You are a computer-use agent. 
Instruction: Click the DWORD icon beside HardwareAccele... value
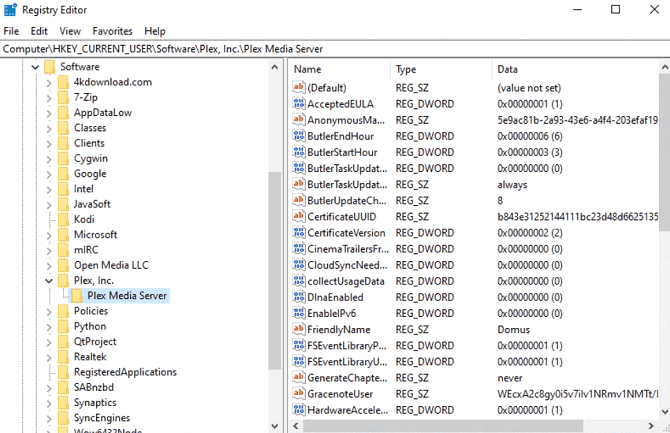[x=299, y=409]
